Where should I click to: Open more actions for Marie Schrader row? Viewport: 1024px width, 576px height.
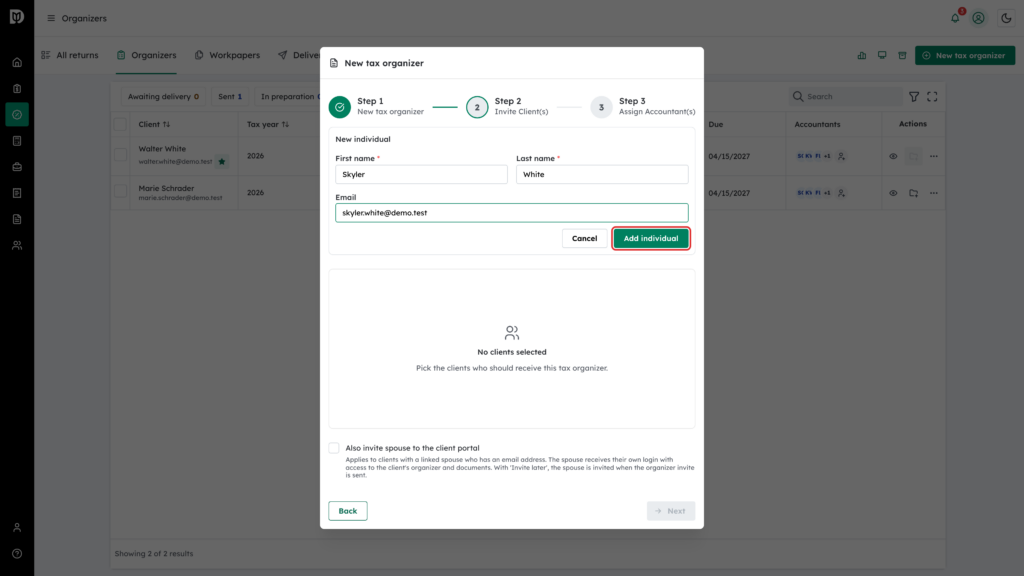tap(933, 193)
